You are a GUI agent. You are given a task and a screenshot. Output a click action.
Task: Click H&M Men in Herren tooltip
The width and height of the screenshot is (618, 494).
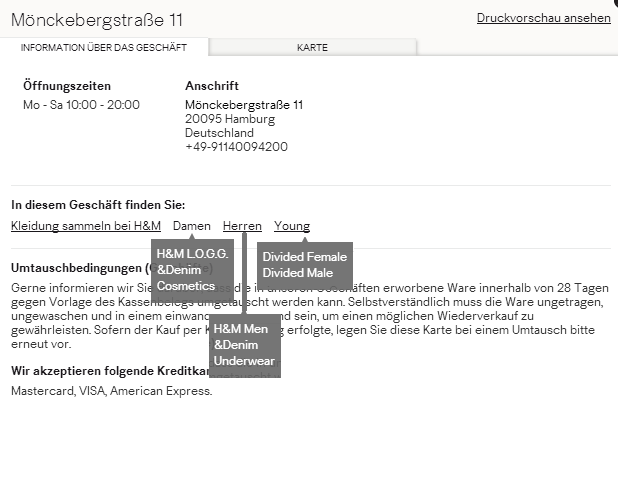[x=241, y=329]
